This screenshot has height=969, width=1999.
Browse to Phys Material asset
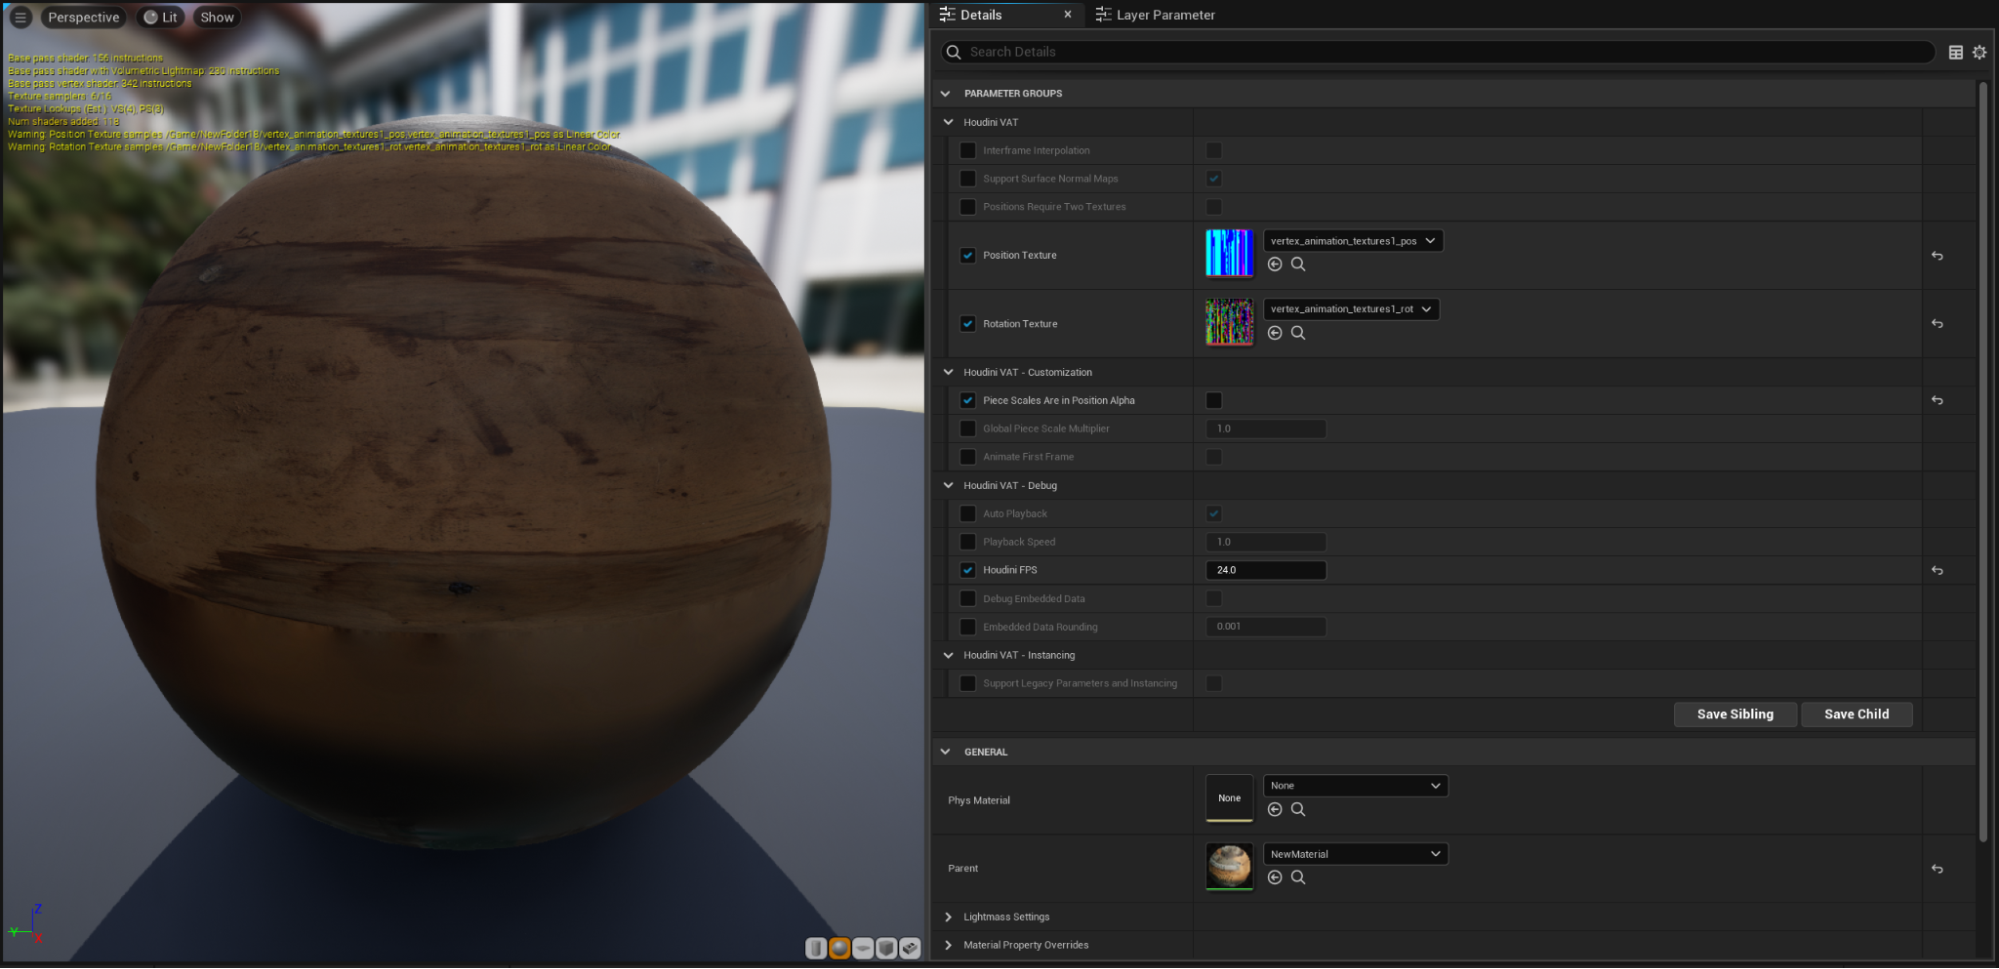point(1298,809)
